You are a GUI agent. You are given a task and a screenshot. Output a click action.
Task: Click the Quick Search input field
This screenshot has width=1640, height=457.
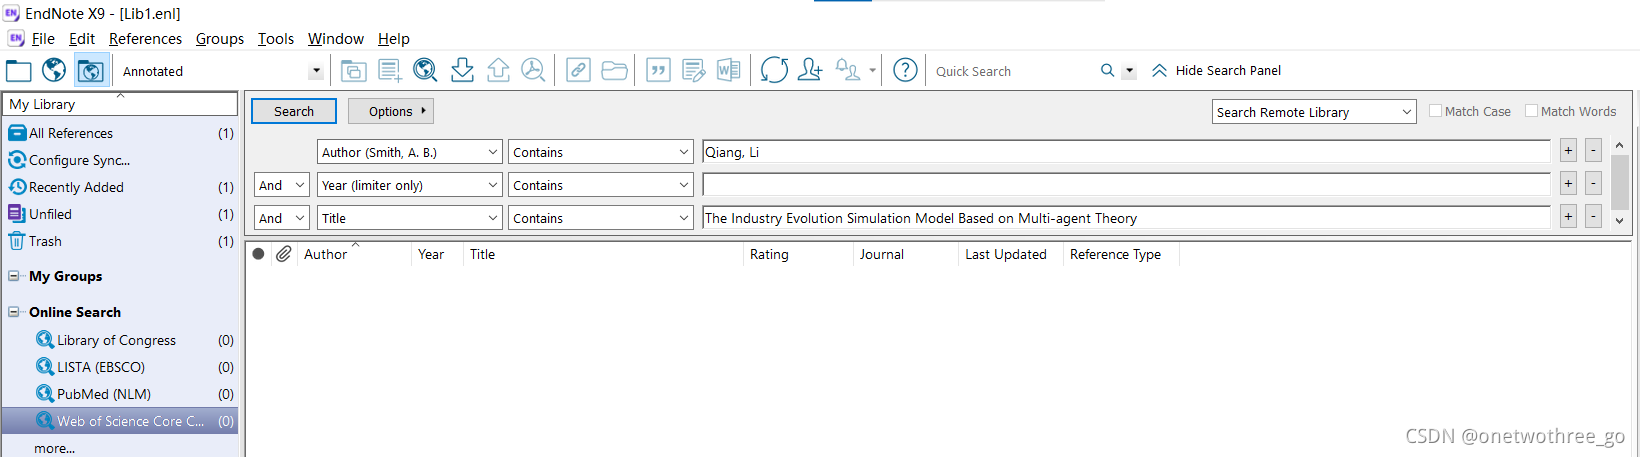pos(1013,71)
